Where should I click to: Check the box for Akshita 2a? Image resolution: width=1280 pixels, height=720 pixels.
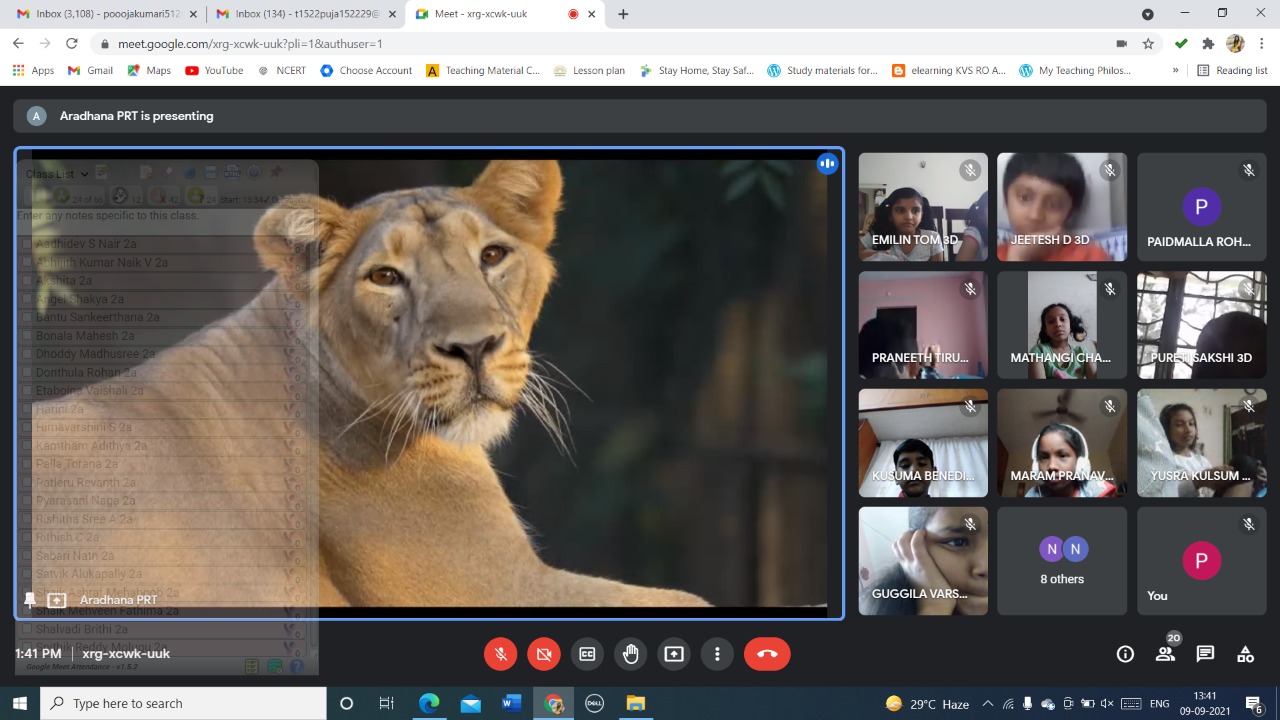pos(27,281)
